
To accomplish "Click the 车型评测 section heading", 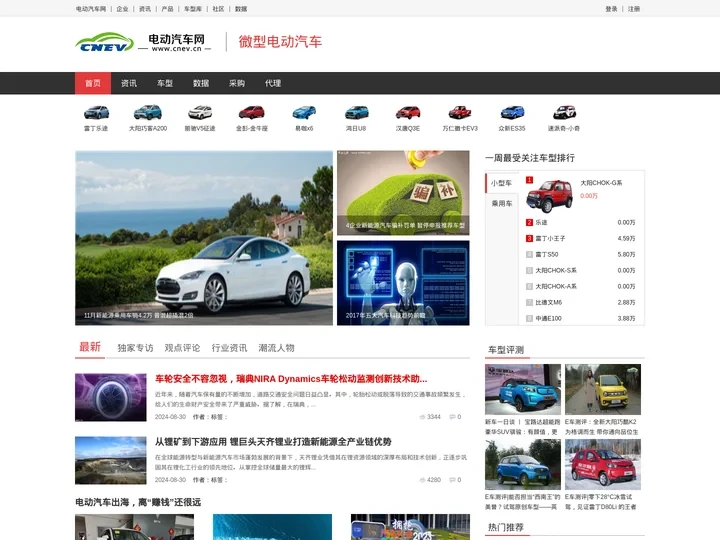I will 506,350.
